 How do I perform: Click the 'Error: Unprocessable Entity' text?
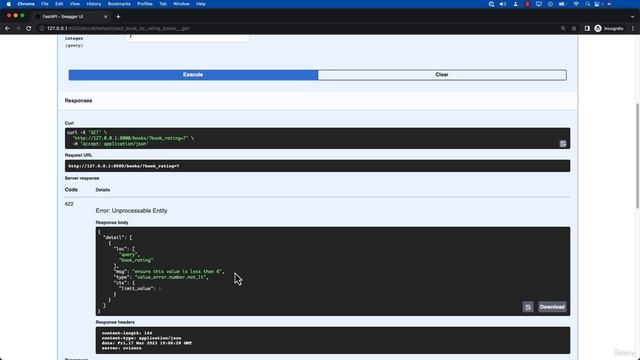131,211
